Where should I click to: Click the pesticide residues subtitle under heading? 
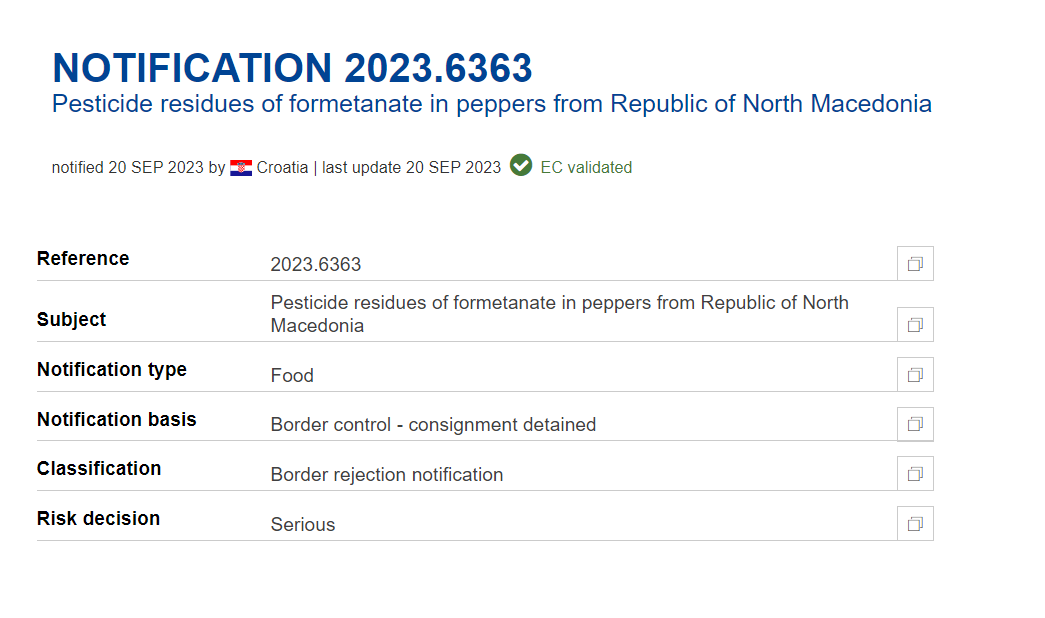coord(492,104)
